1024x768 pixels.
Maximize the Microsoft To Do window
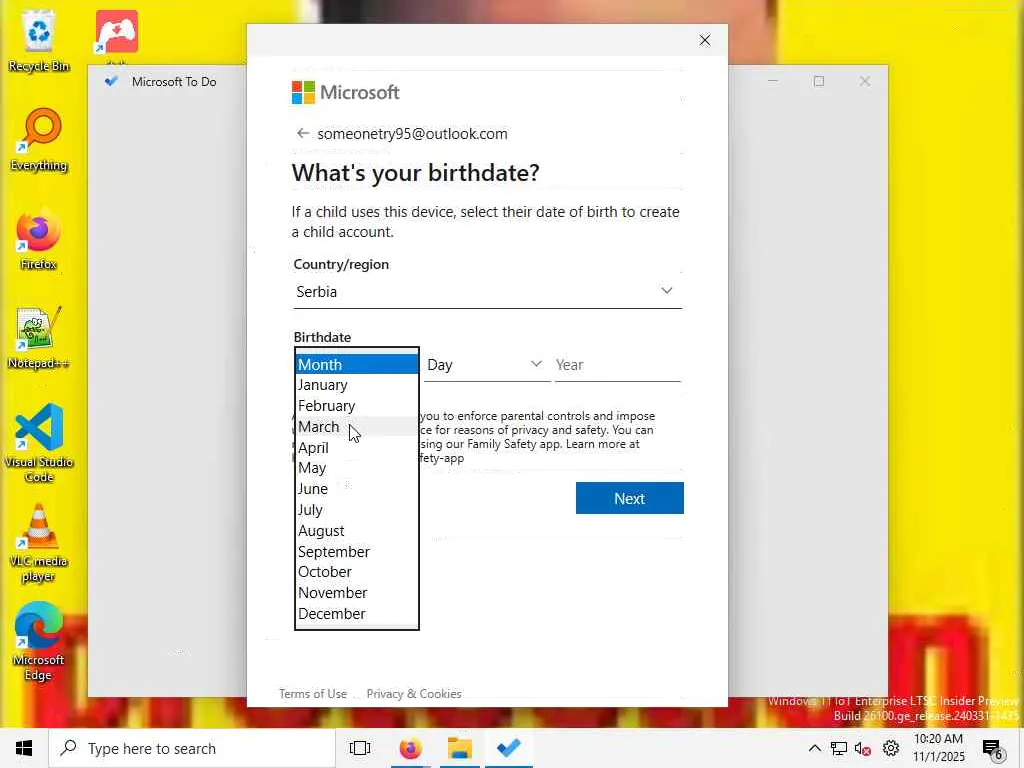tap(819, 81)
